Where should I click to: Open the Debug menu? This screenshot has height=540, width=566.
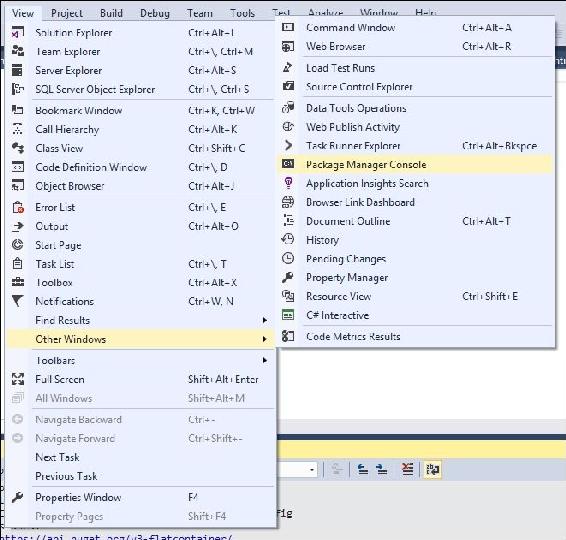(154, 13)
